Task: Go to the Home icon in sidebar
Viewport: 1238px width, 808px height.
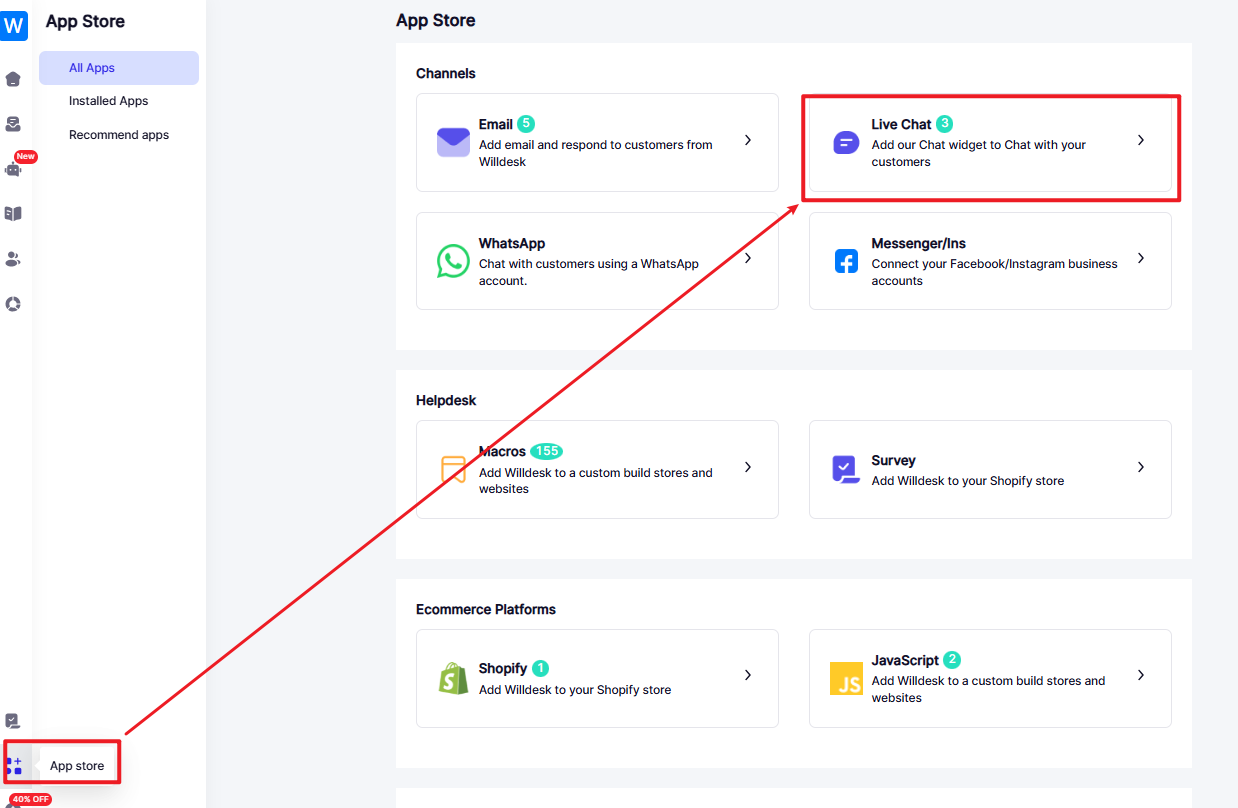Action: (x=13, y=79)
